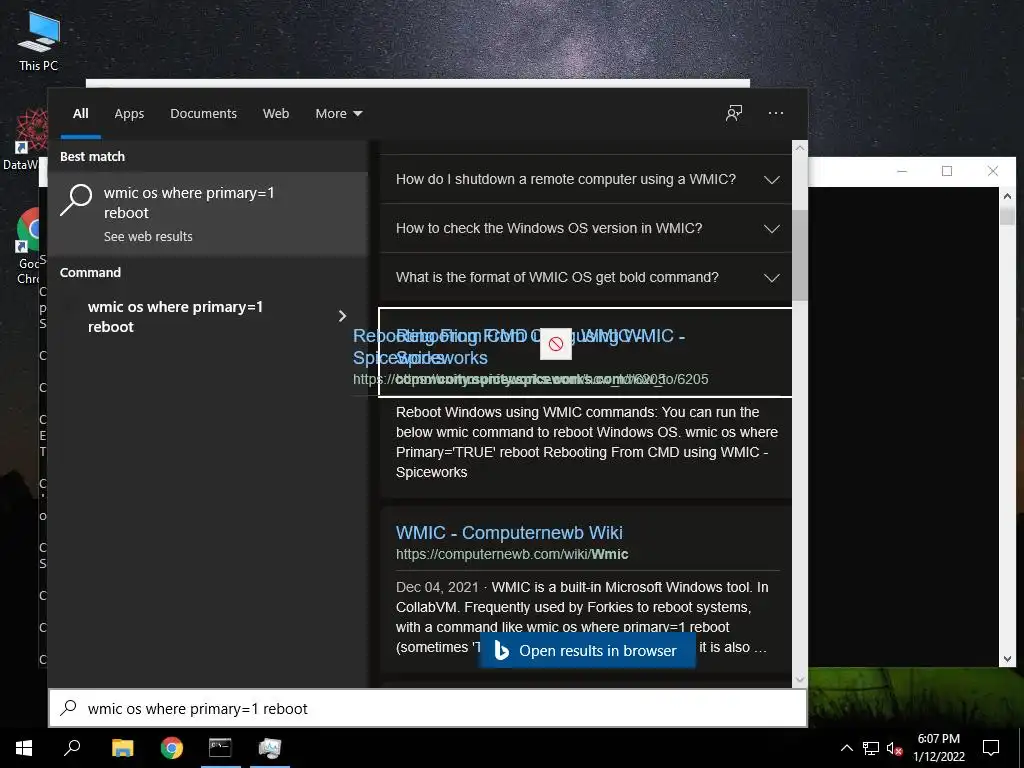
Task: Click the Bing logo in the Open results button
Action: click(502, 650)
